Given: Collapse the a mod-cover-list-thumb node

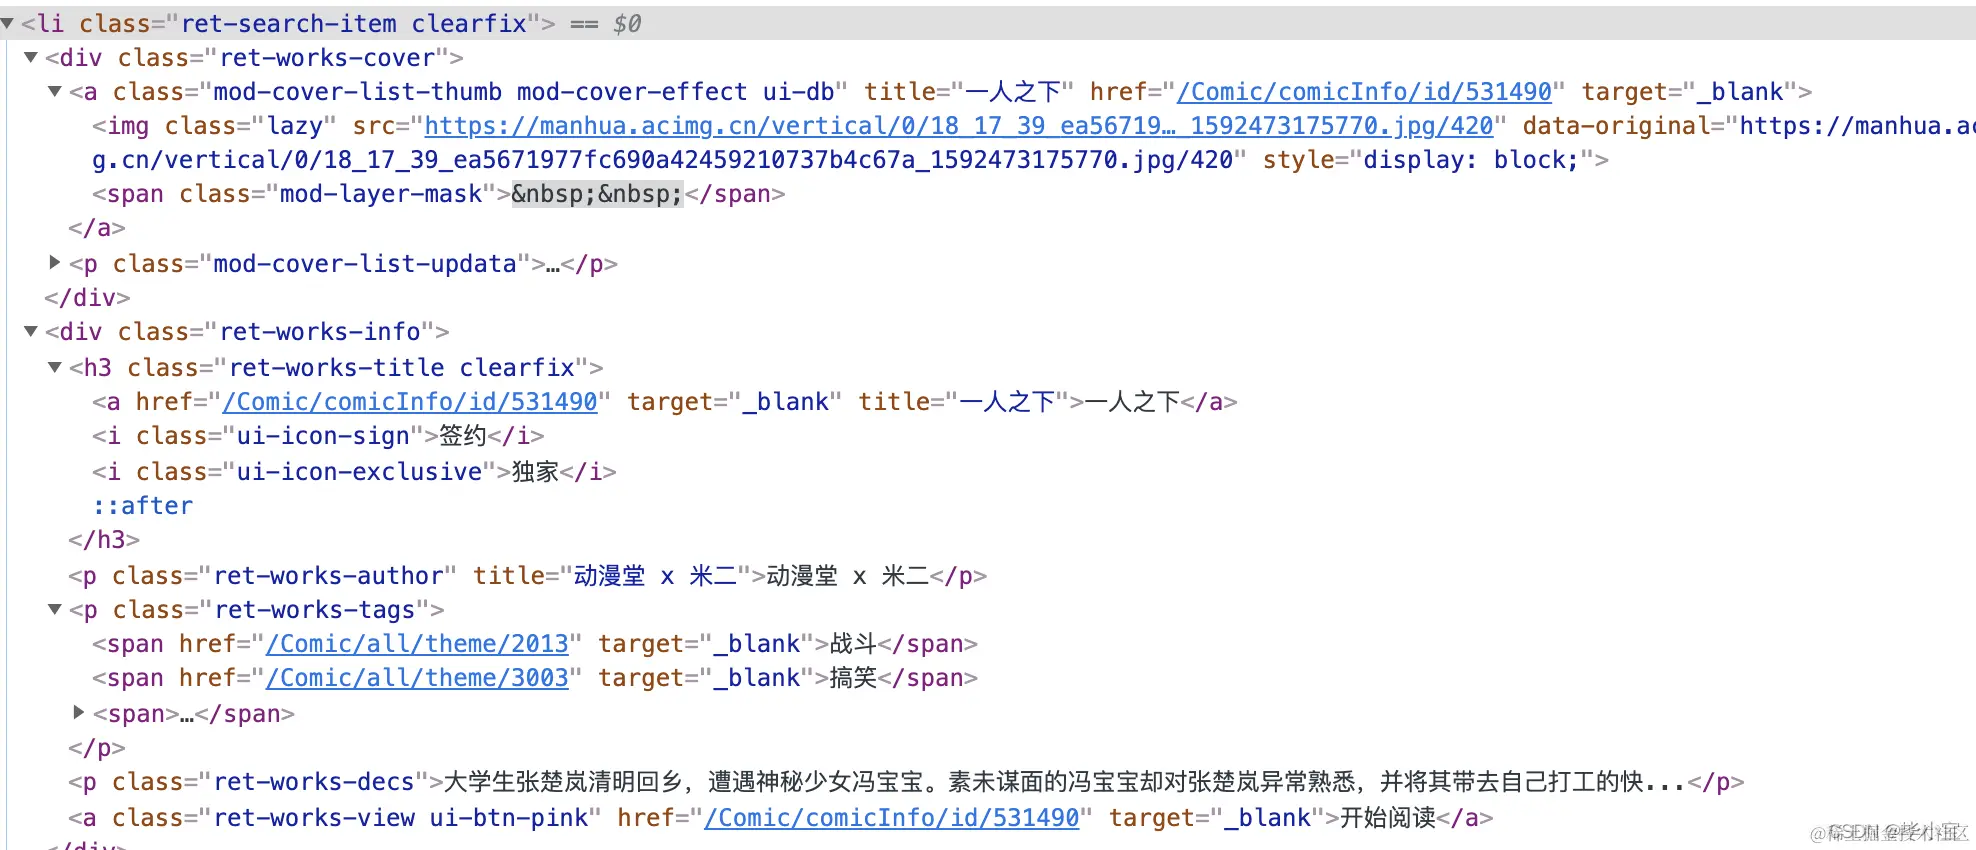Looking at the screenshot, I should pyautogui.click(x=55, y=92).
